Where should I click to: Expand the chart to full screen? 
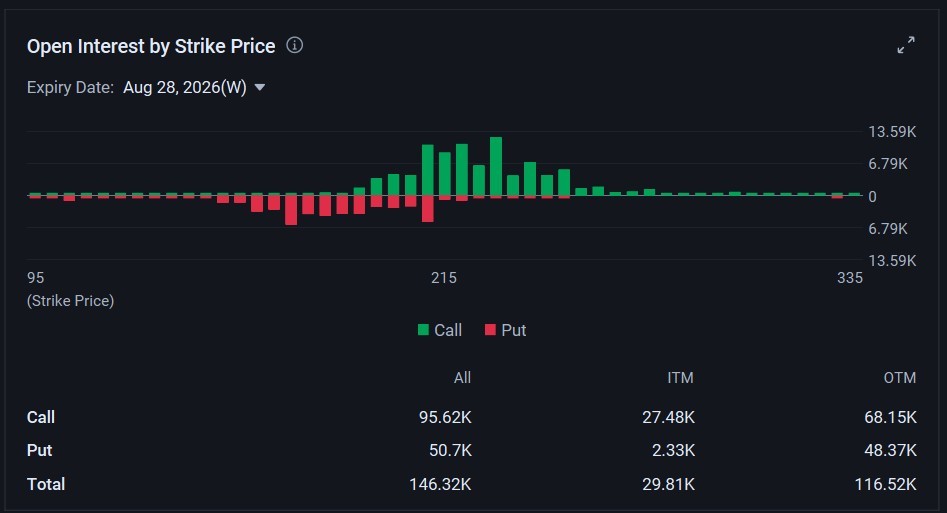(906, 45)
